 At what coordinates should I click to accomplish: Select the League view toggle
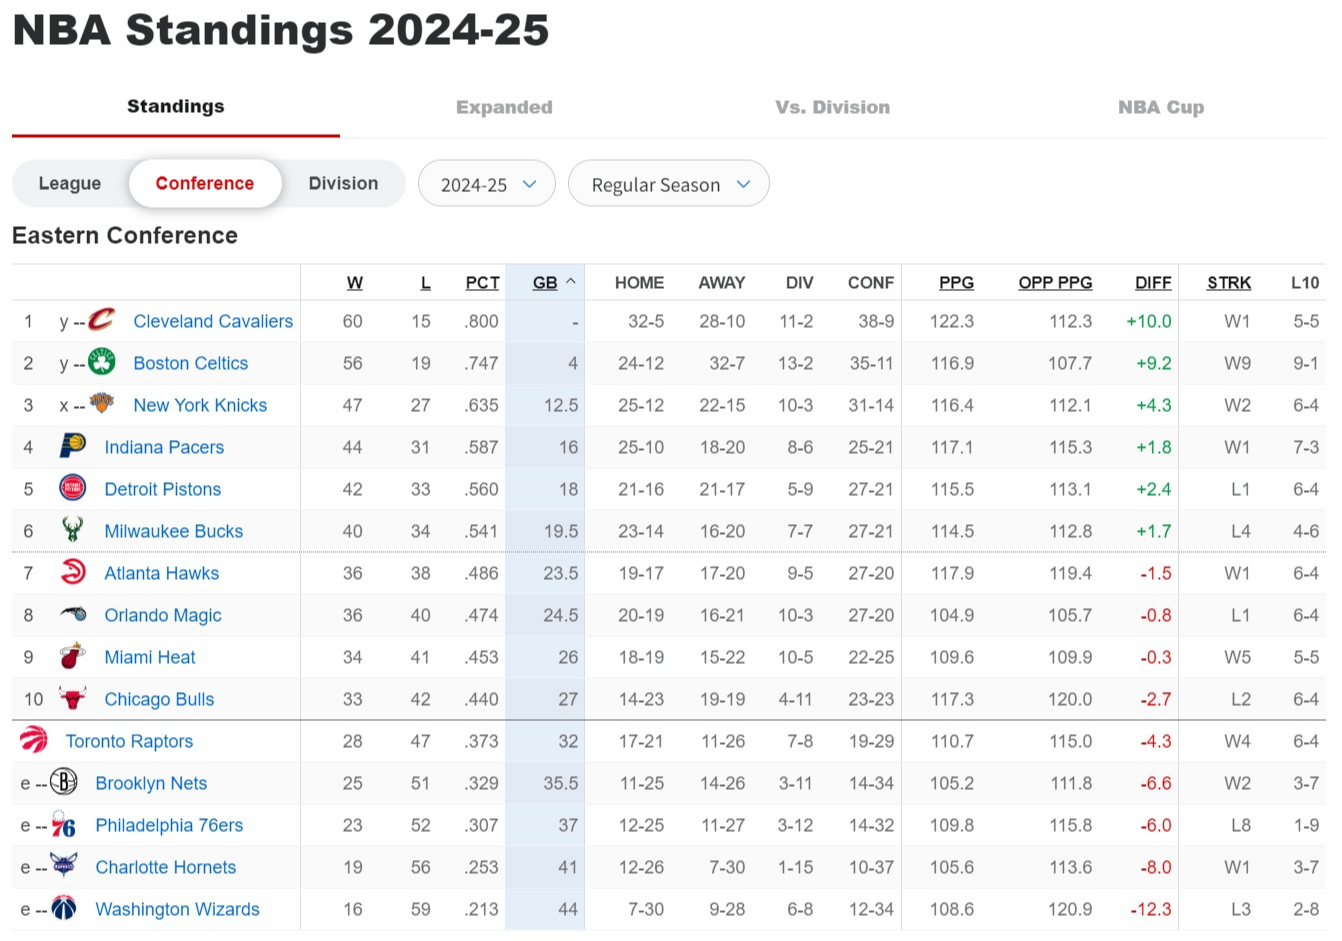click(70, 183)
